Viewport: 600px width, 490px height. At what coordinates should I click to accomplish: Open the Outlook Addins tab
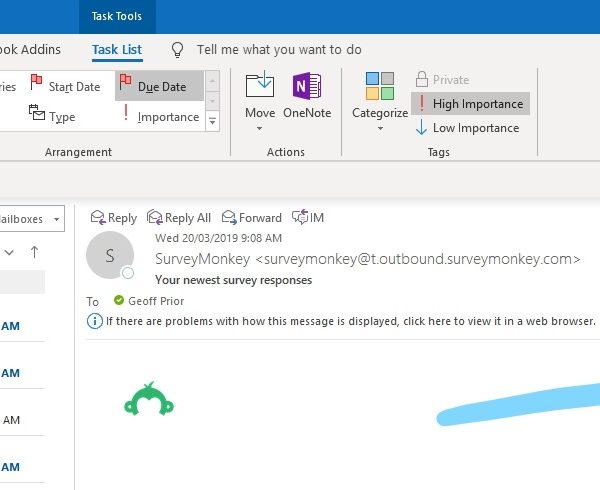30,50
